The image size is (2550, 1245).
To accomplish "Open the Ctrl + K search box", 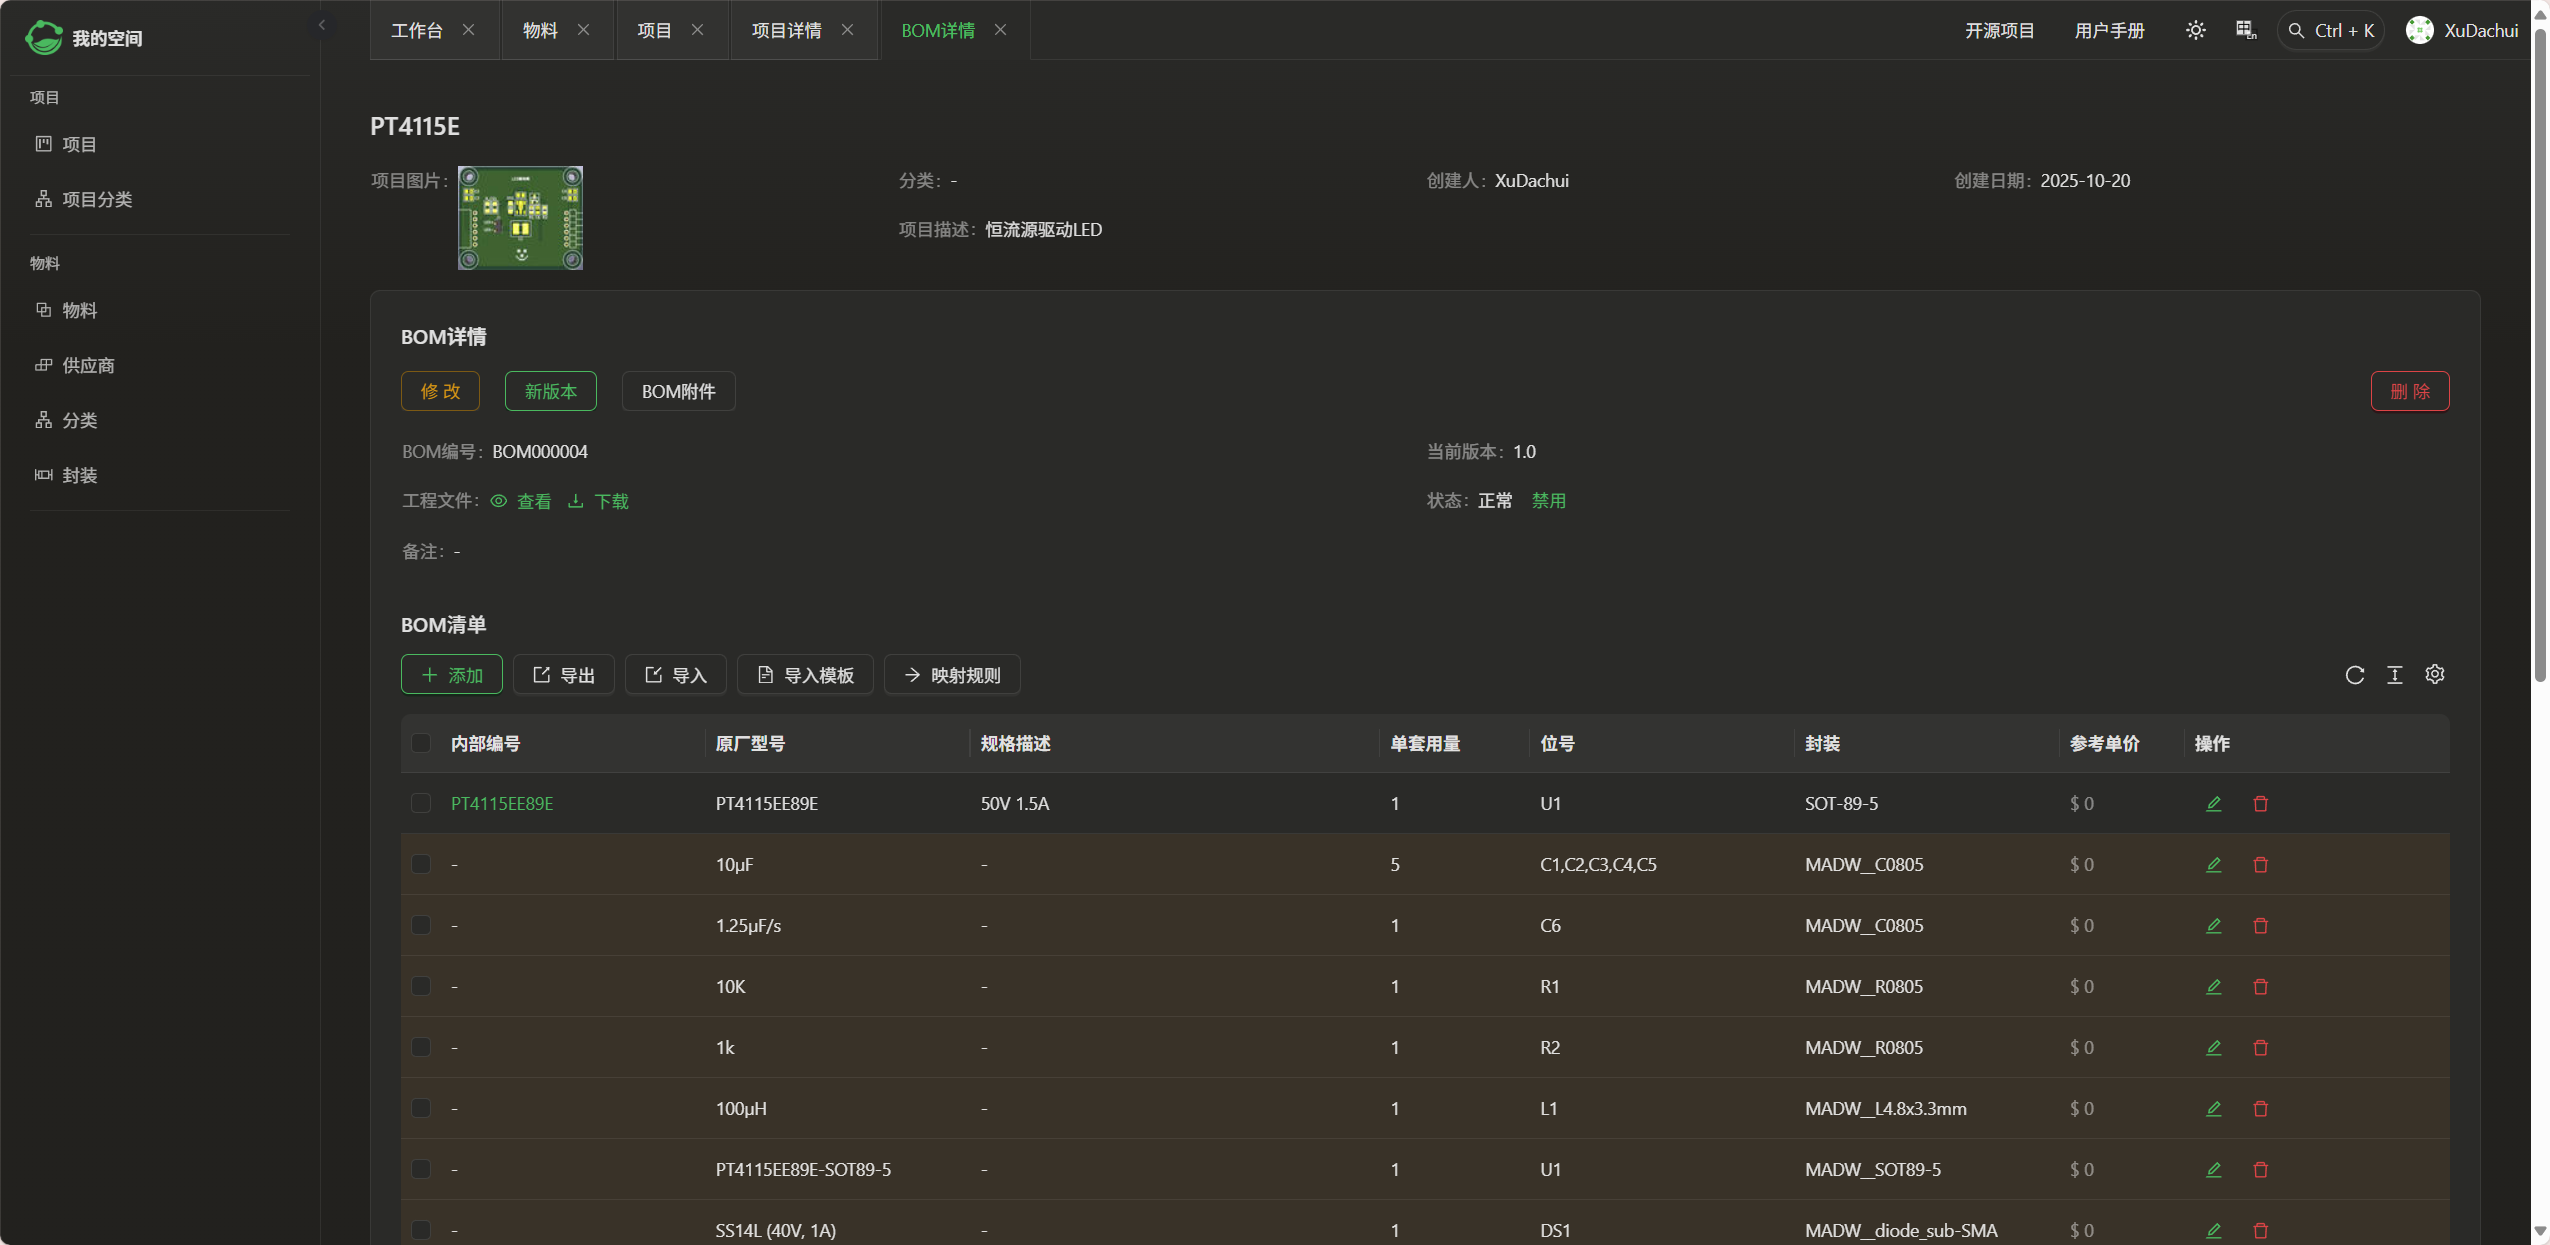I will 2330,30.
